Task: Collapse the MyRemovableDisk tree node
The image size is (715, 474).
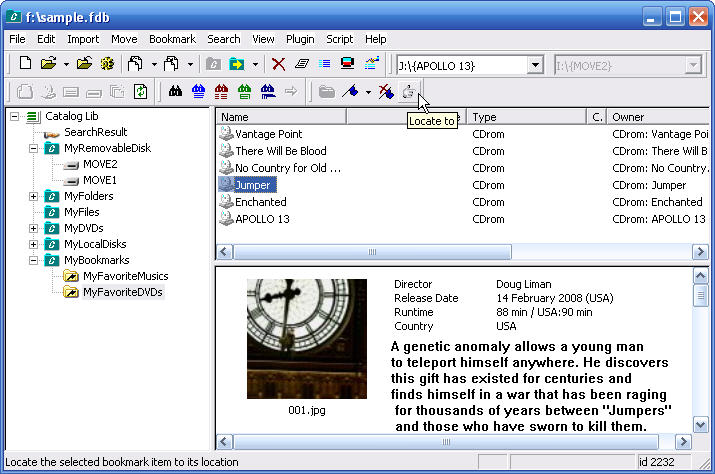Action: (33, 148)
